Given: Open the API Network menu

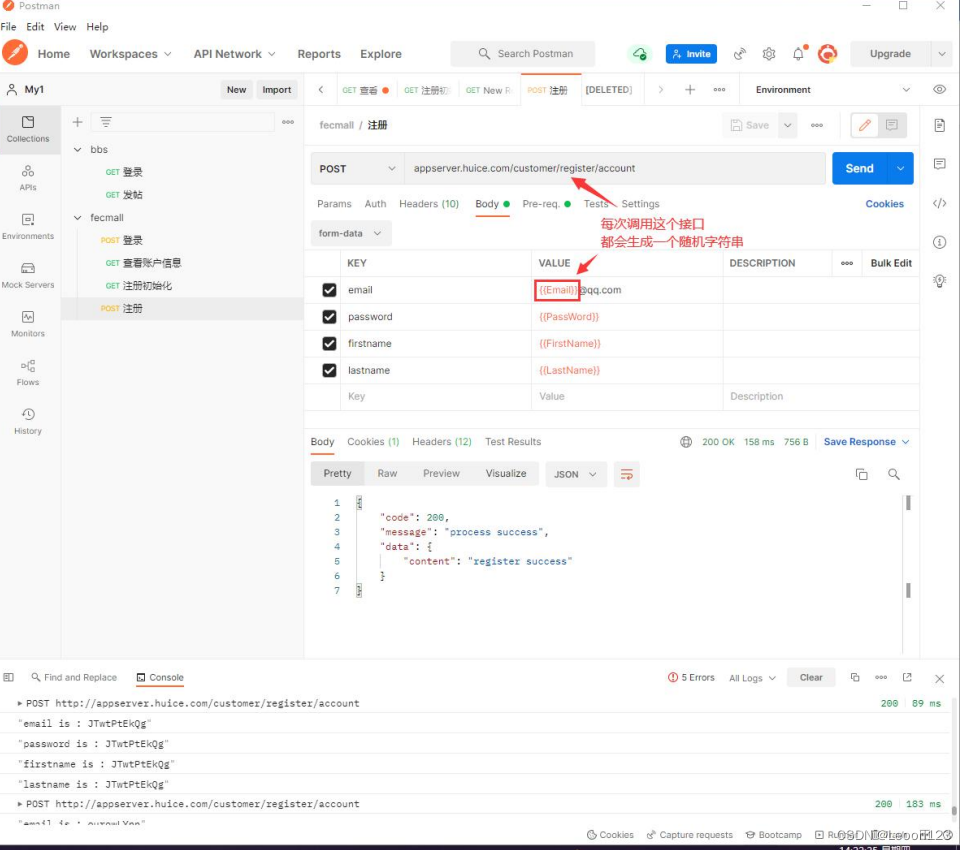Looking at the screenshot, I should pos(234,54).
